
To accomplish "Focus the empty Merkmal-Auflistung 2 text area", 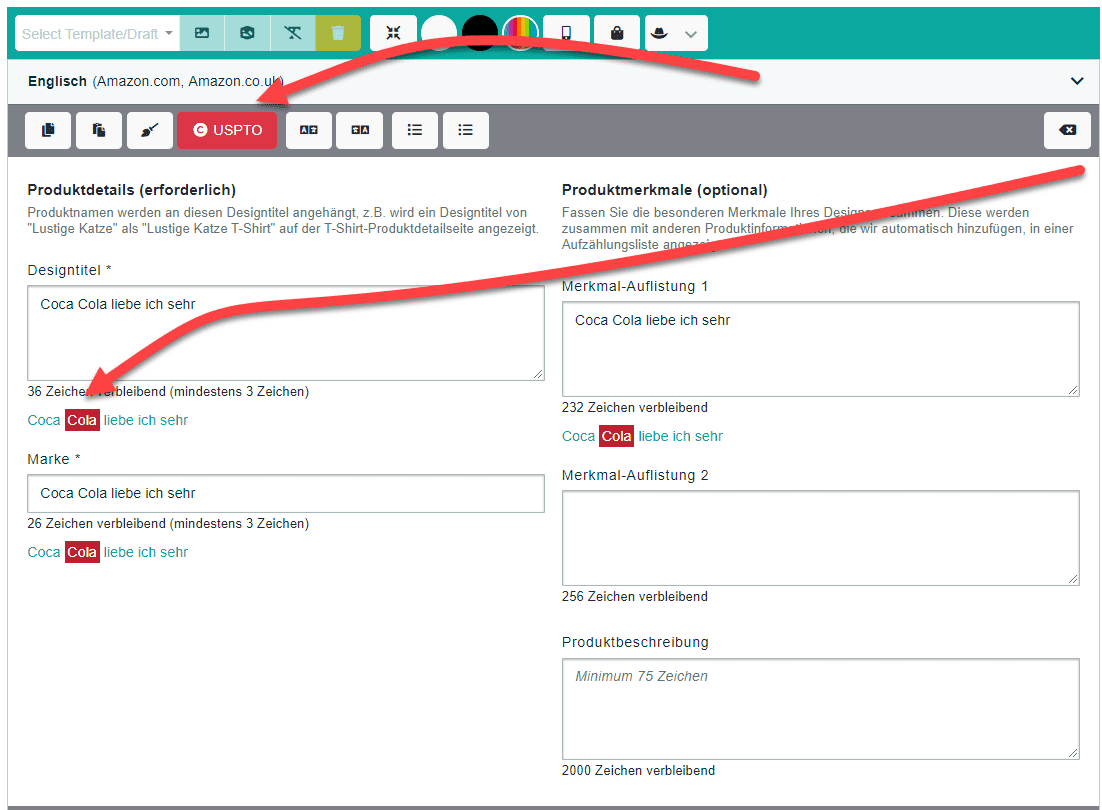I will (820, 538).
